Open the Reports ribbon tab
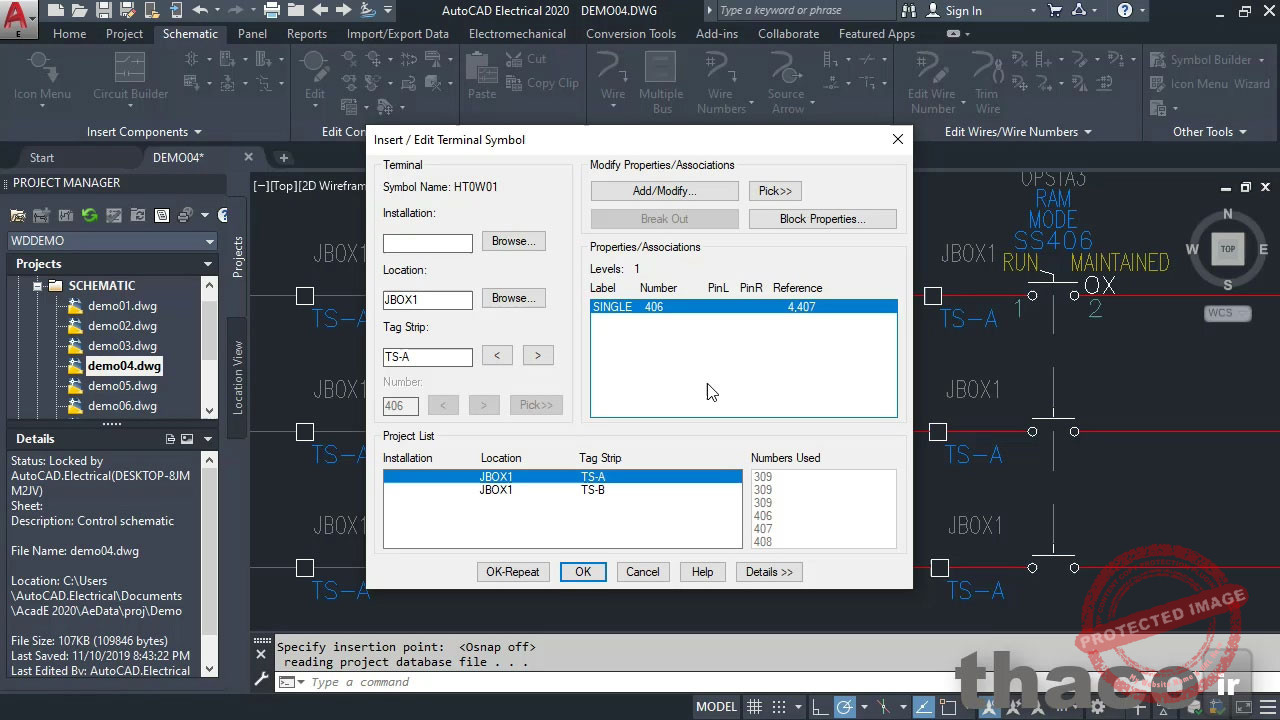Viewport: 1280px width, 720px height. click(x=306, y=34)
